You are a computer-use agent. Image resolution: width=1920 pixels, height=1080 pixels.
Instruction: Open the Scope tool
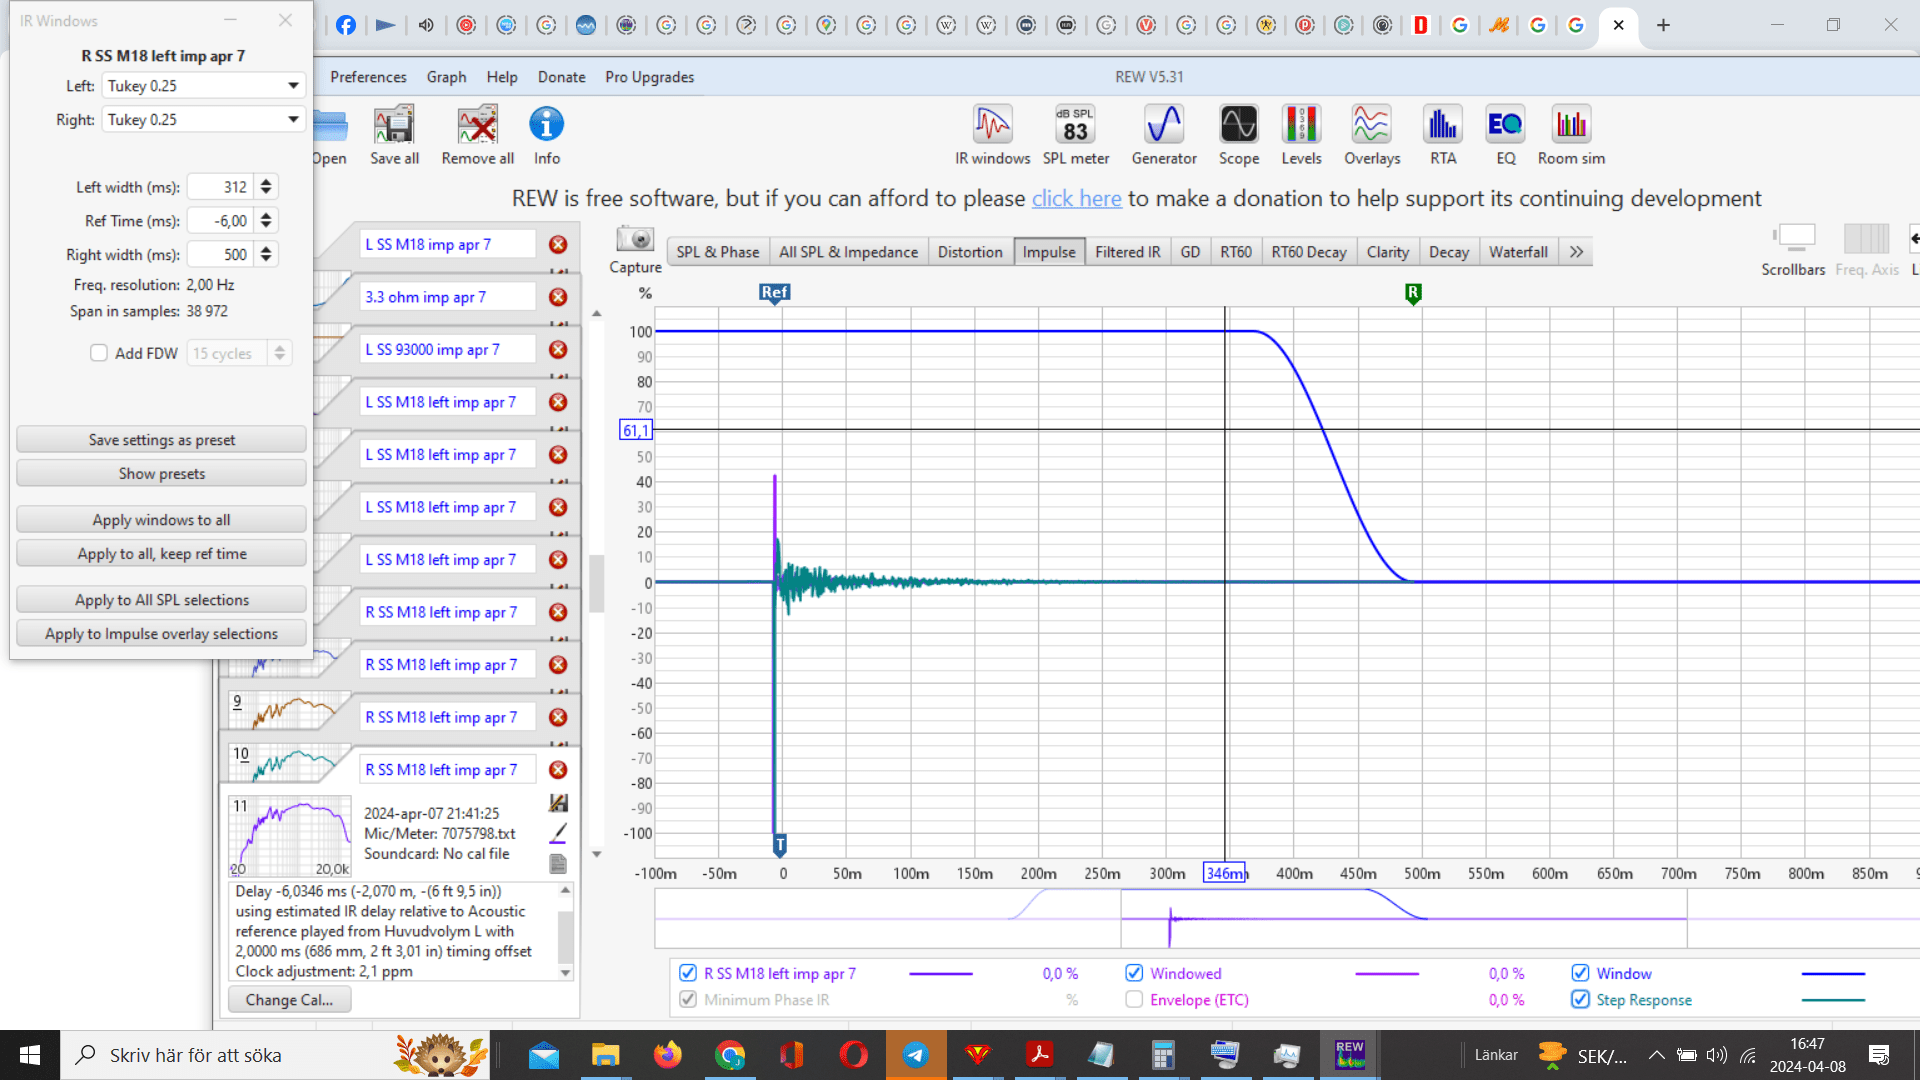(x=1239, y=135)
